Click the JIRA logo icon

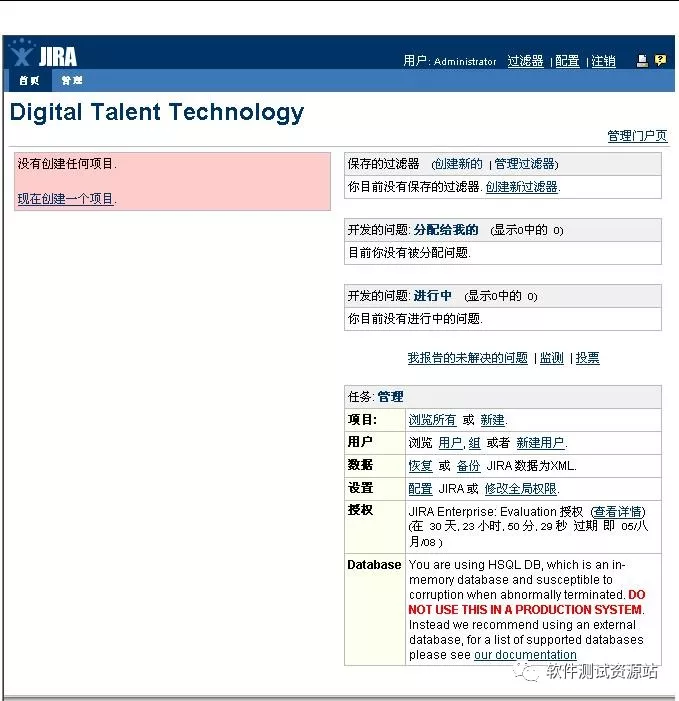click(43, 54)
